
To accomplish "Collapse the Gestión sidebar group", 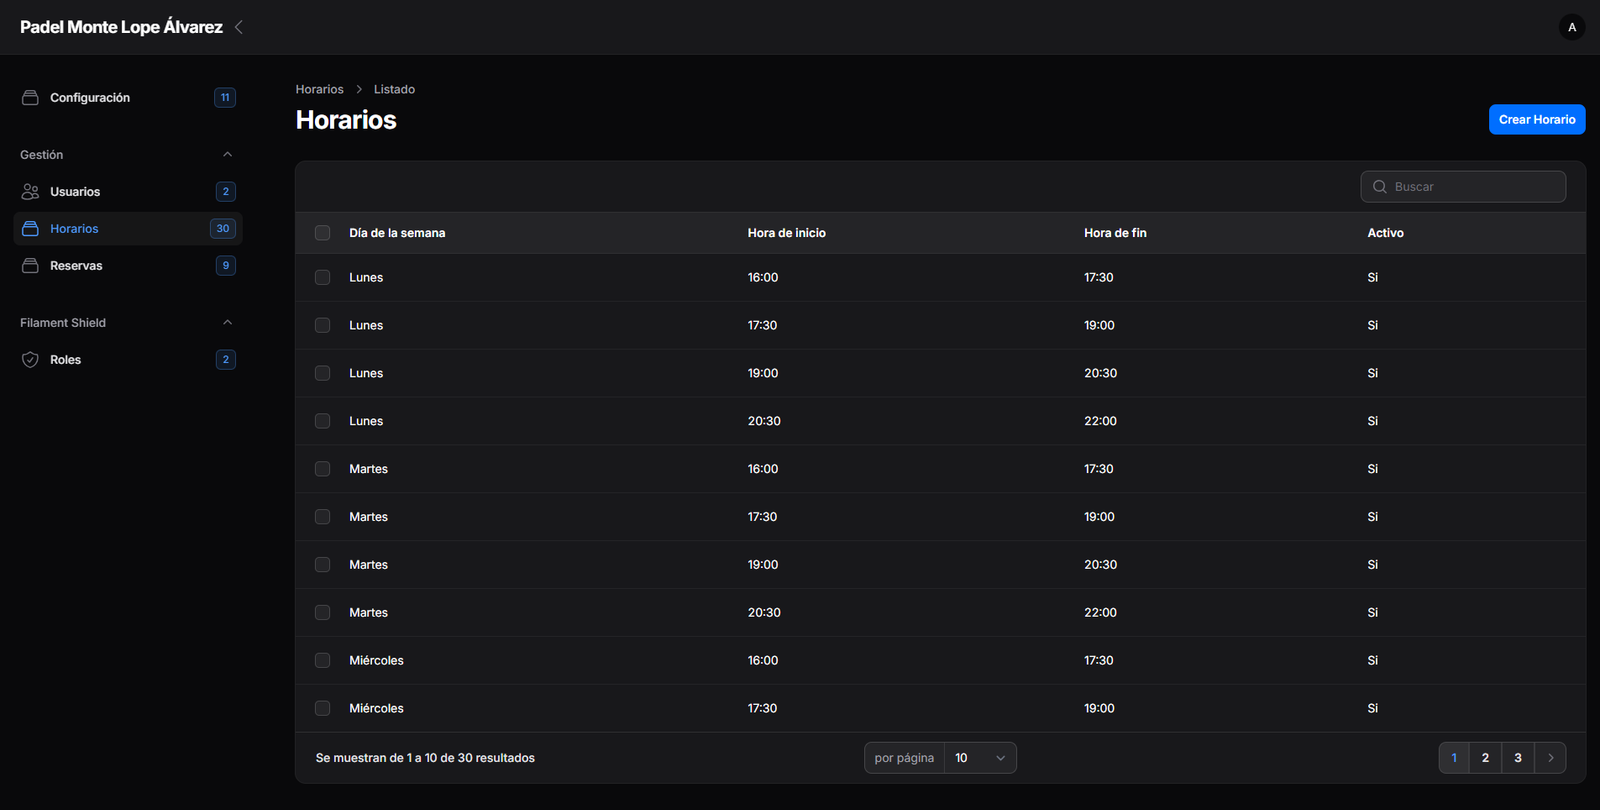I will pos(227,155).
